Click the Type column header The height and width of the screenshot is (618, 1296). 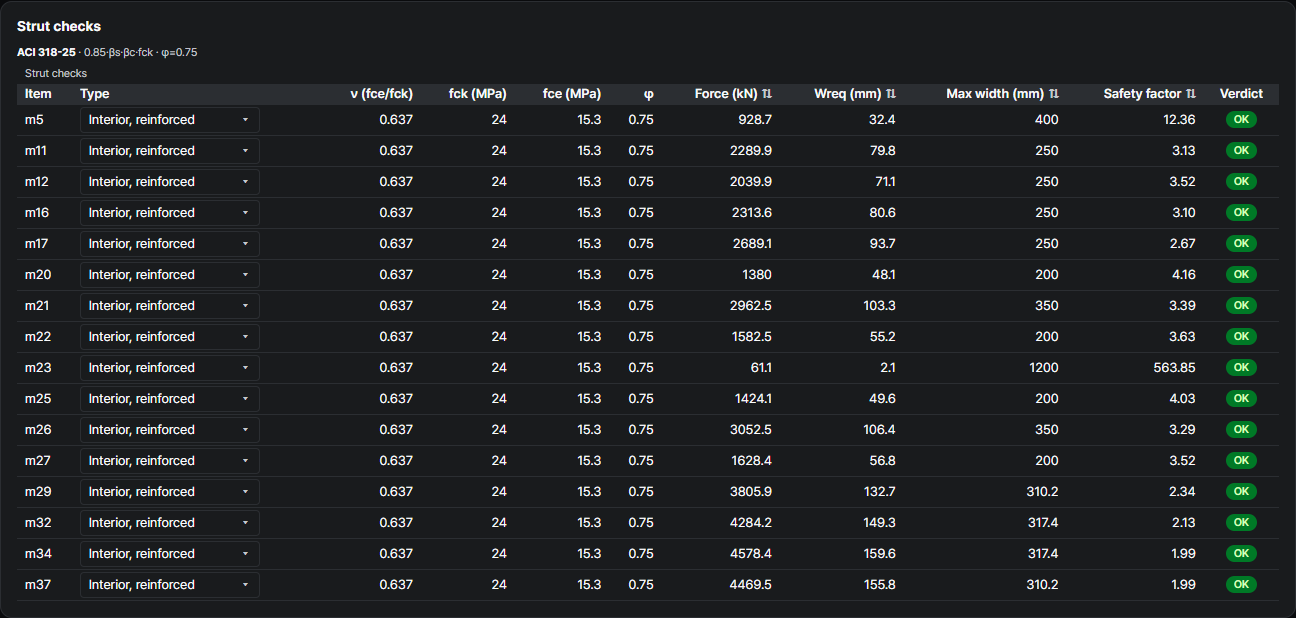click(95, 94)
